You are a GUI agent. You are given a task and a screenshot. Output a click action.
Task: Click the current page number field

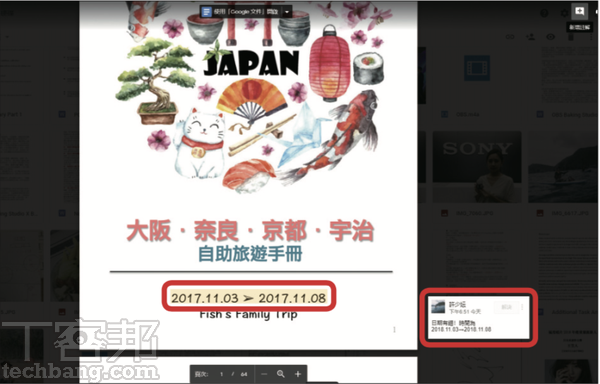pyautogui.click(x=222, y=374)
